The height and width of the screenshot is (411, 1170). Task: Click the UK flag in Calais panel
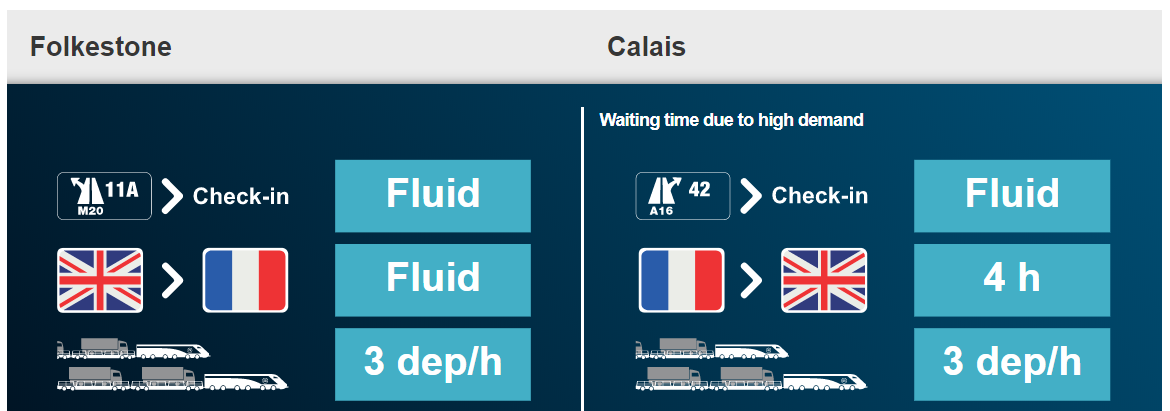click(x=824, y=280)
